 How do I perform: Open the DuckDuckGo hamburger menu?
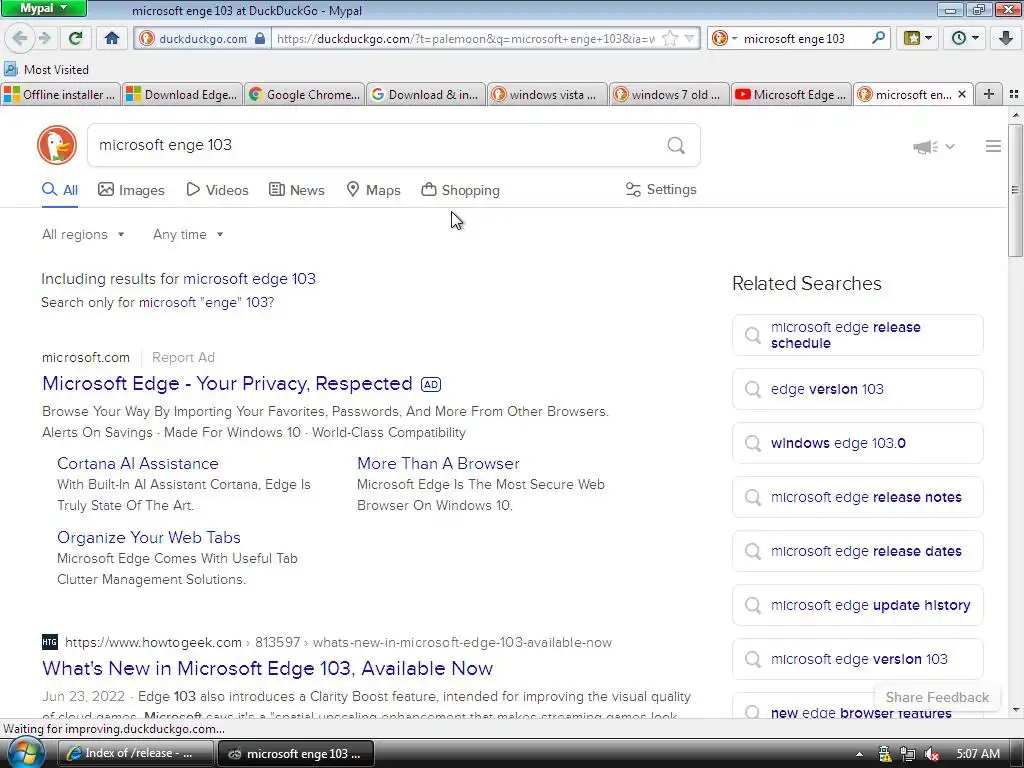click(993, 146)
